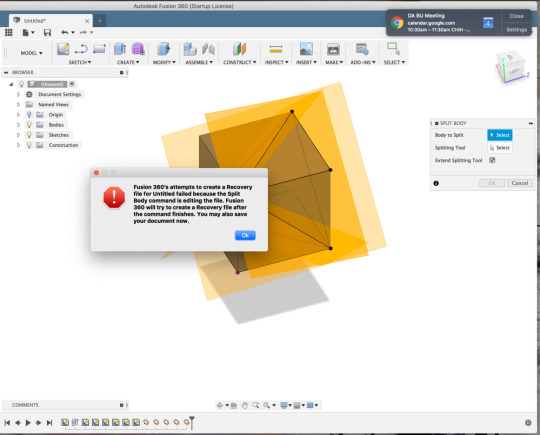Open the ASSEMBLE menu
This screenshot has width=540, height=435.
[199, 62]
